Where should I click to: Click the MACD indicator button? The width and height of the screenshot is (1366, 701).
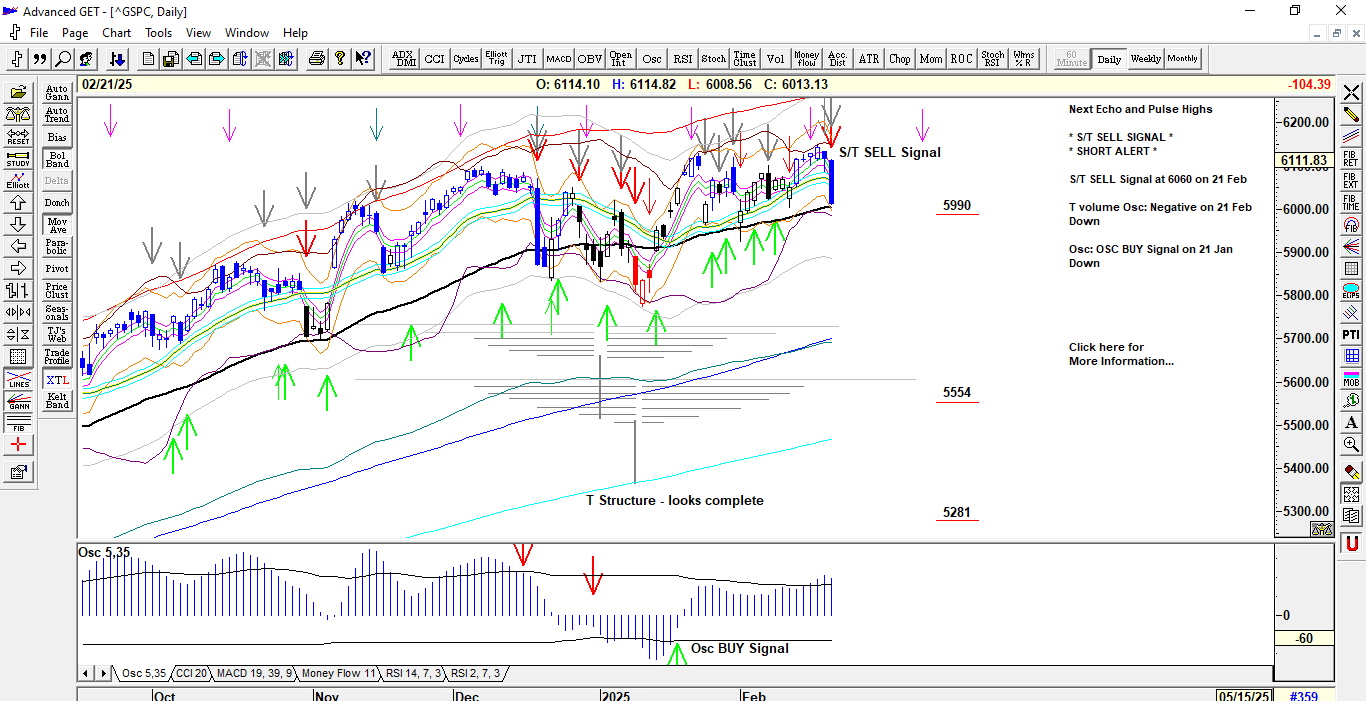tap(558, 59)
